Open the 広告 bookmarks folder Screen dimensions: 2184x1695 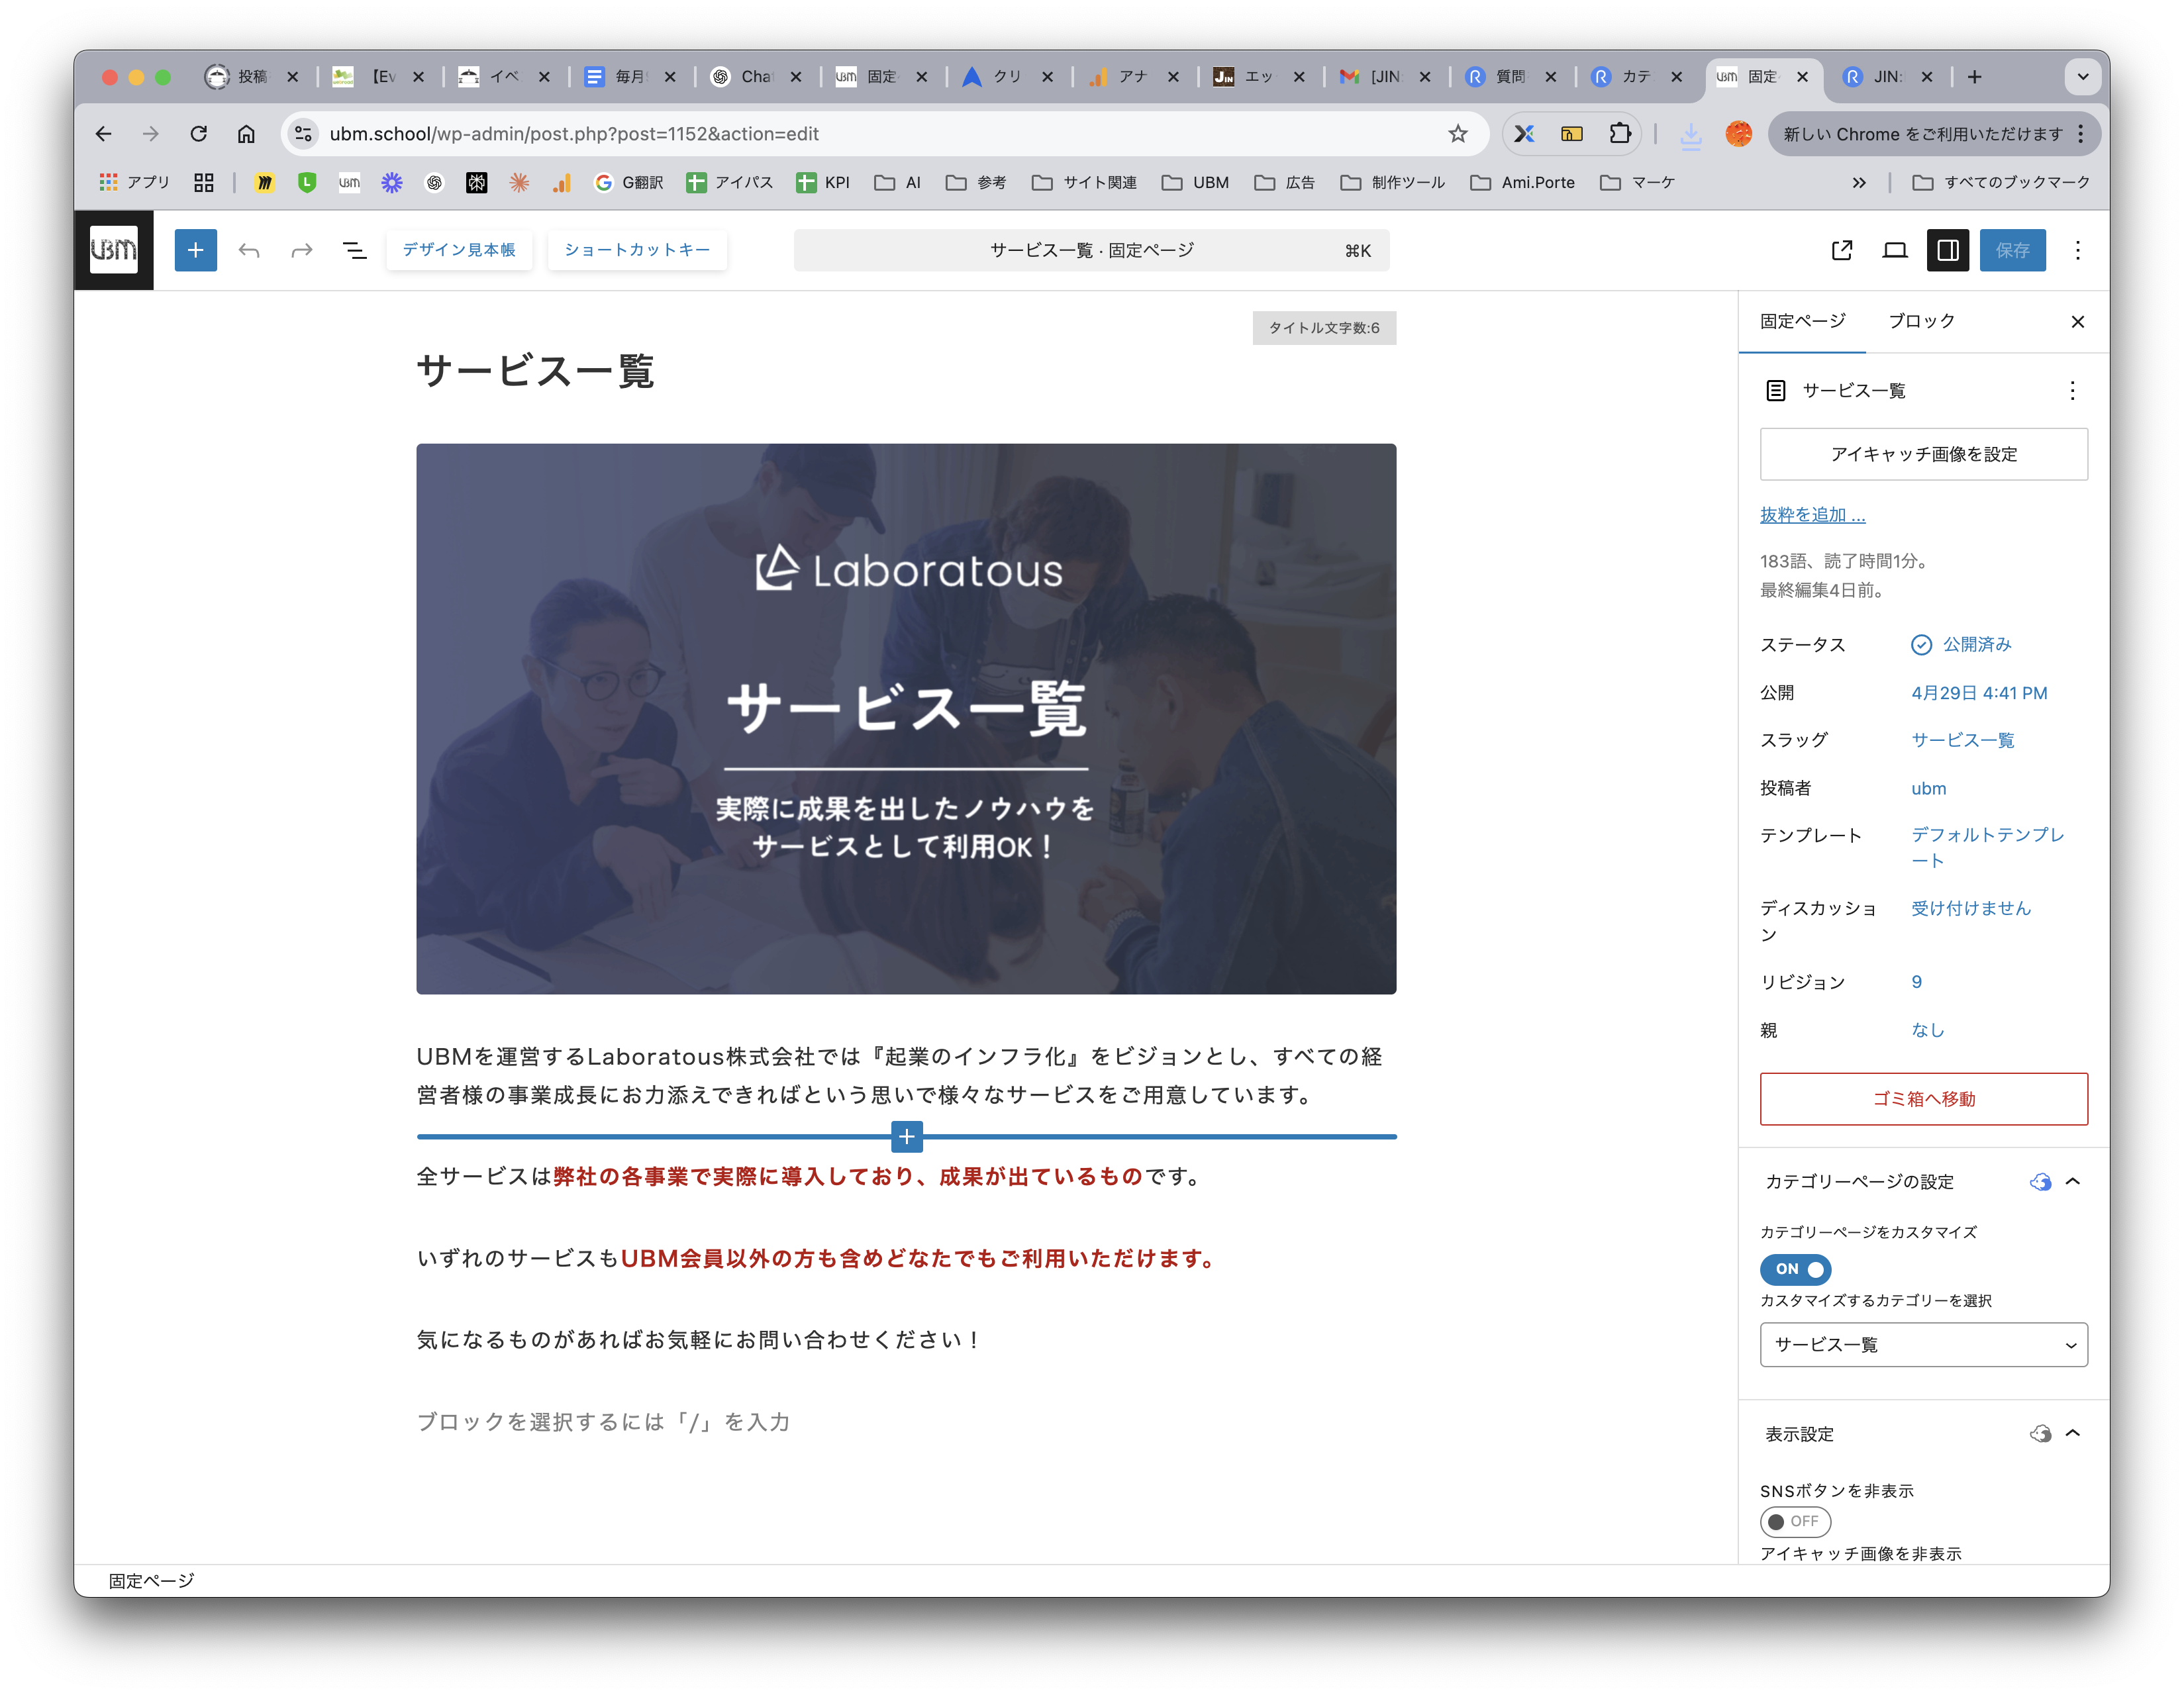click(1285, 182)
